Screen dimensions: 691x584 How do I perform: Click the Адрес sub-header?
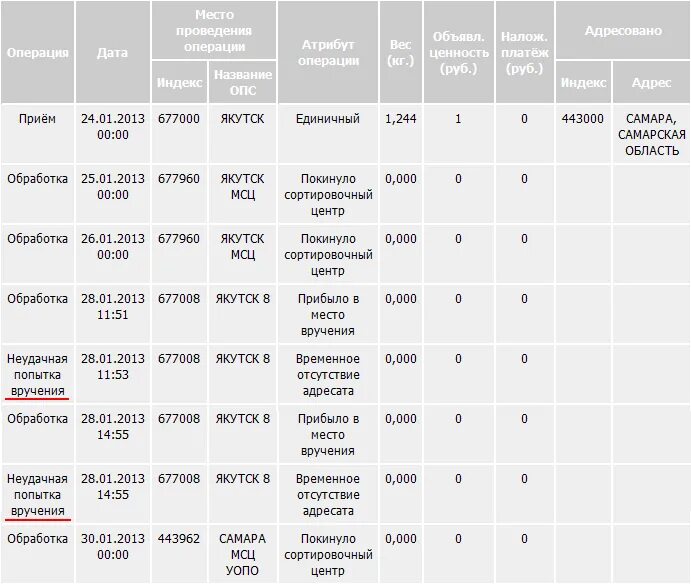651,82
